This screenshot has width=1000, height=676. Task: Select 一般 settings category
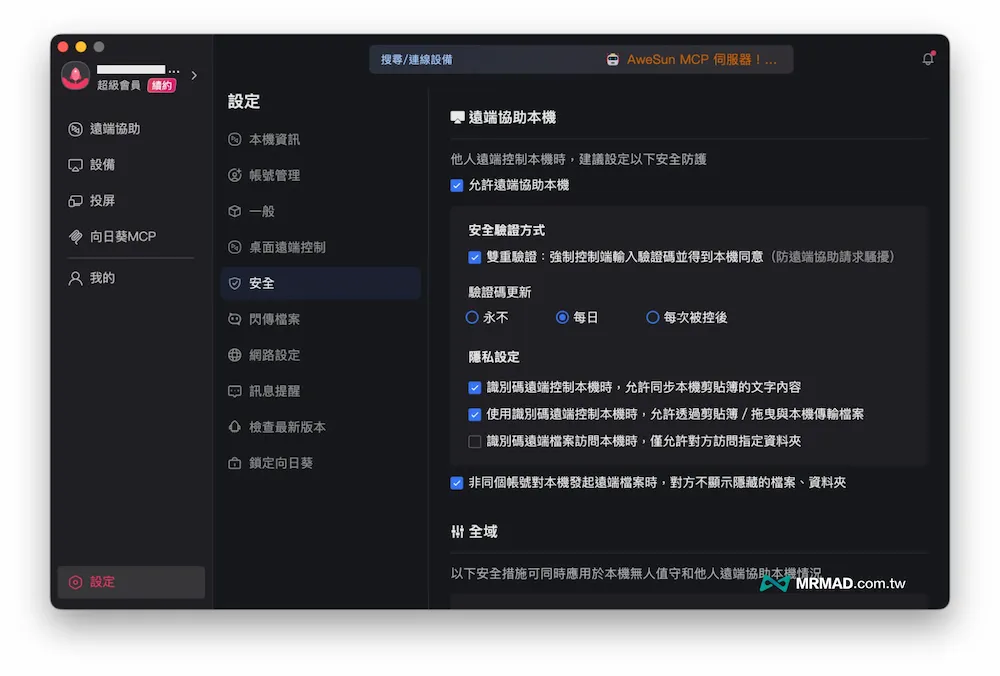[321, 211]
